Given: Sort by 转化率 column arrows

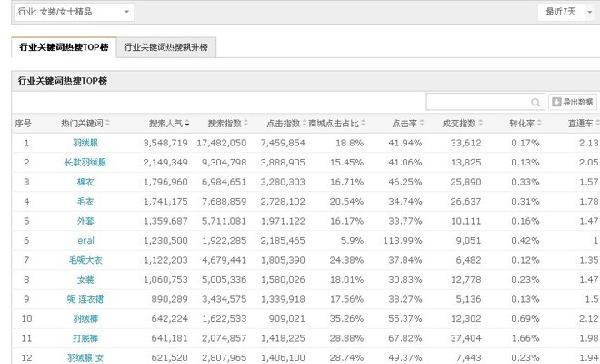Looking at the screenshot, I should [539, 123].
